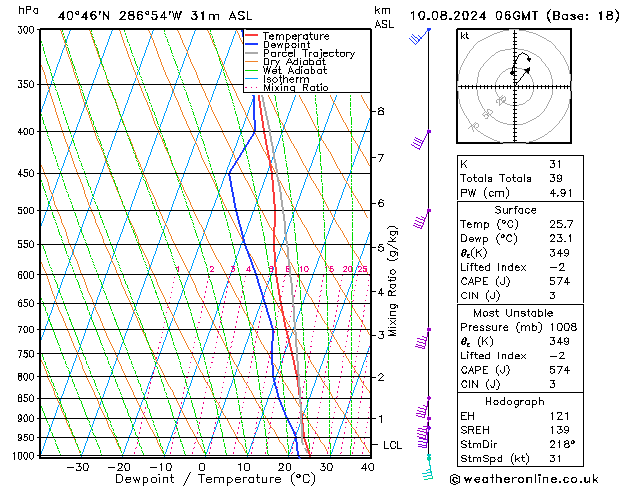Click the "Surface" section heading

pos(515,210)
